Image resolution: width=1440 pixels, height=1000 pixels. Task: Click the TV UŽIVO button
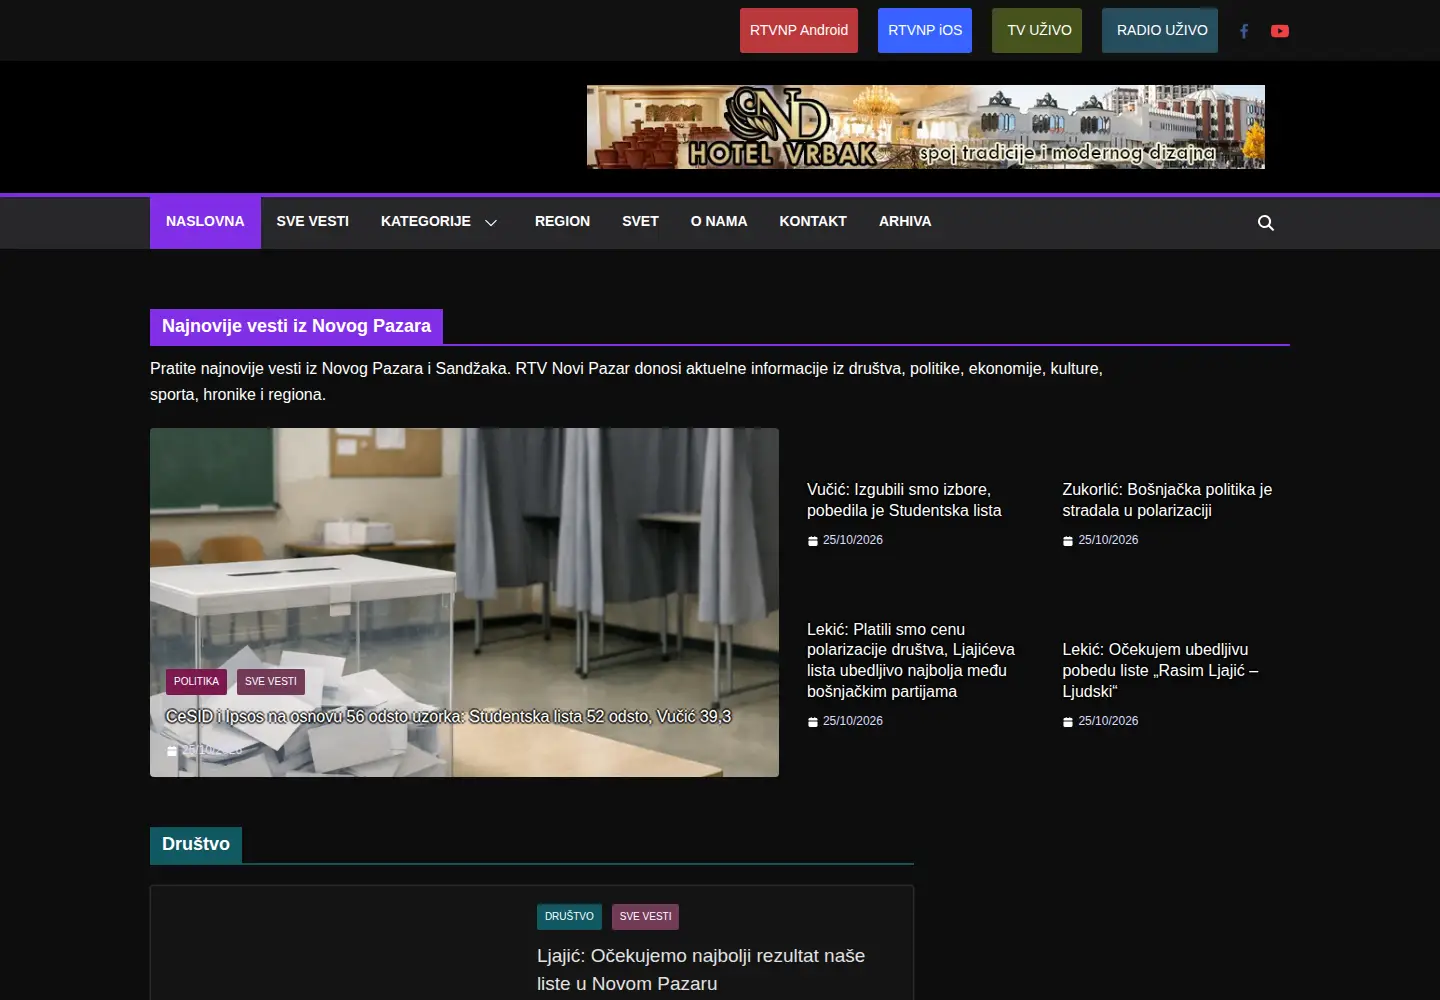[x=1037, y=31]
